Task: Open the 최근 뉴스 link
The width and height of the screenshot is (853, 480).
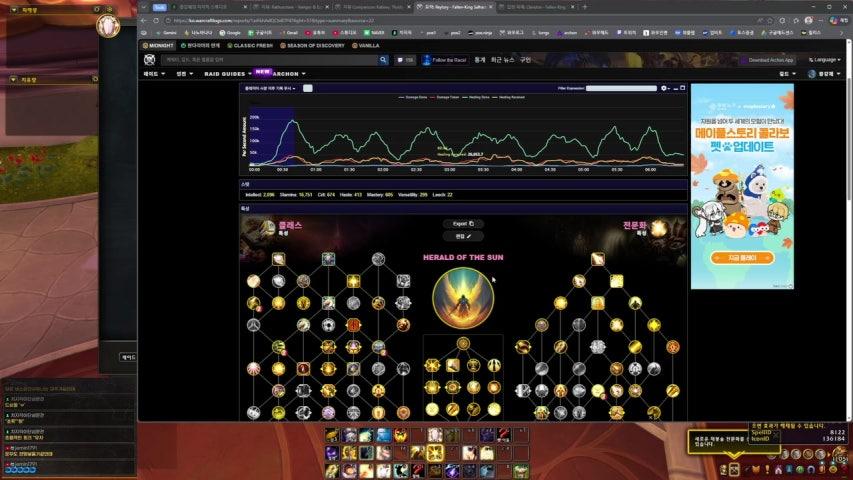Action: click(x=502, y=60)
